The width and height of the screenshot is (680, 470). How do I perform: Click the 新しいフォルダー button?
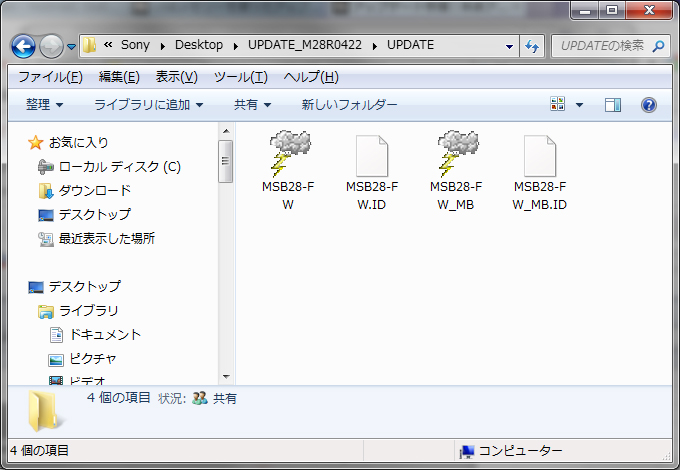point(349,105)
